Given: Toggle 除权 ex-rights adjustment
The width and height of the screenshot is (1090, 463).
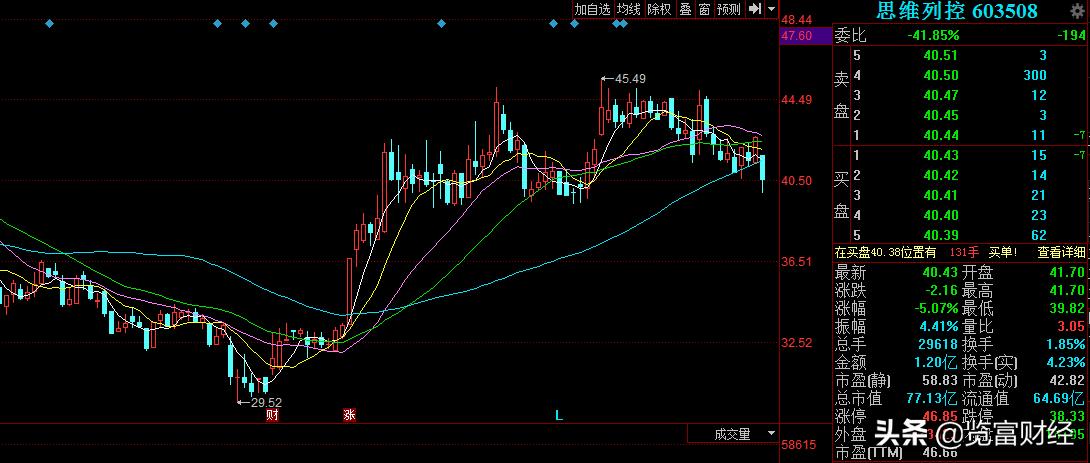Looking at the screenshot, I should pos(659,9).
